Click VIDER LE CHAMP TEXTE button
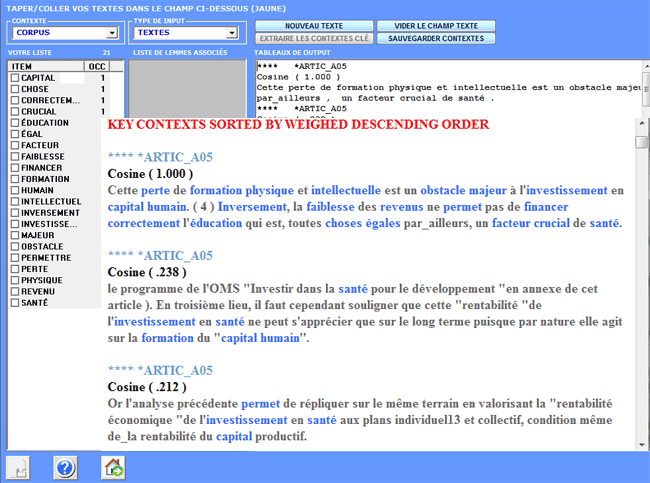650x483 pixels. (436, 26)
